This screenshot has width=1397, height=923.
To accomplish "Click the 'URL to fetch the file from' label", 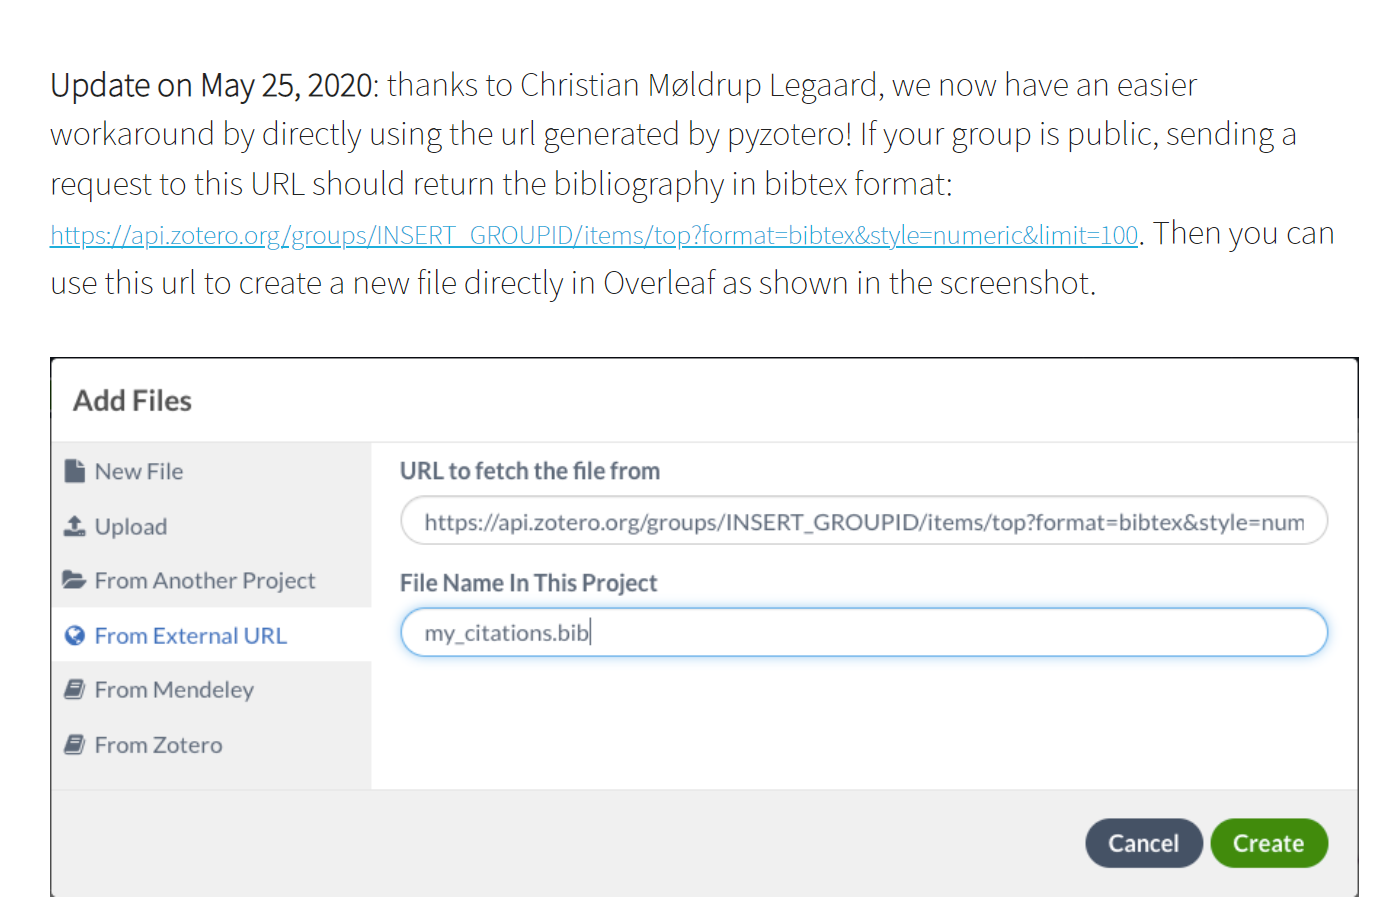I will [x=530, y=471].
